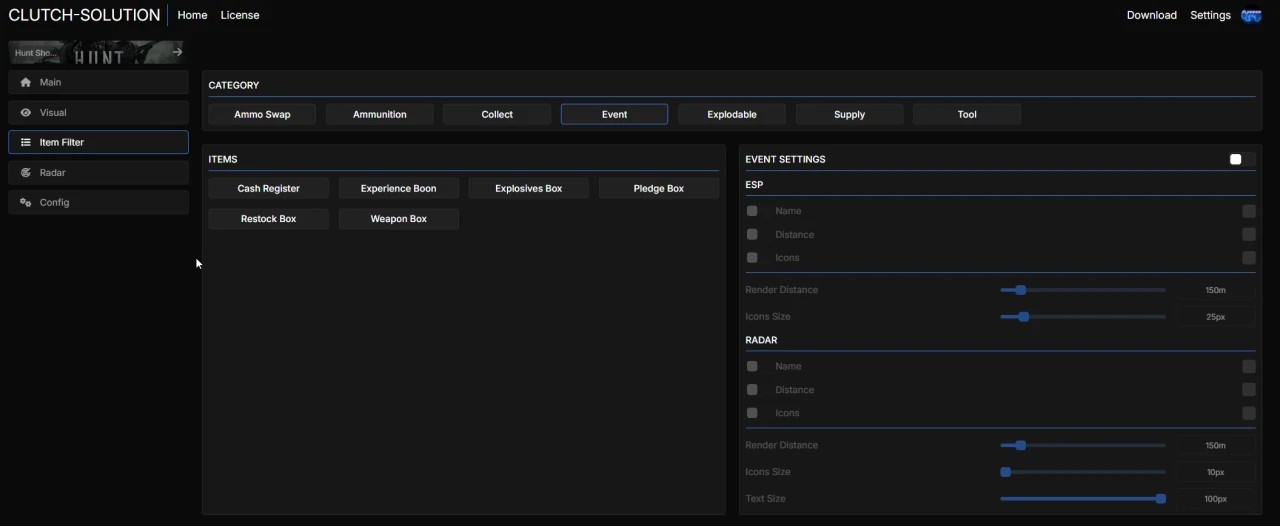Enable Radar Distance checkbox
Screen dimensions: 1280x526
(x=752, y=389)
